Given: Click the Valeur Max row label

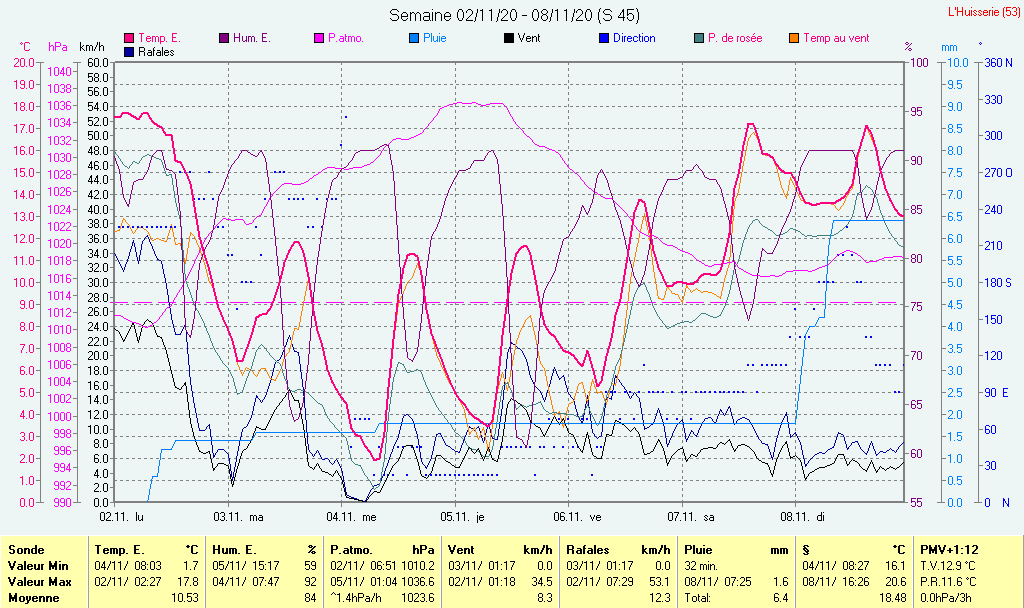Looking at the screenshot, I should click(39, 581).
